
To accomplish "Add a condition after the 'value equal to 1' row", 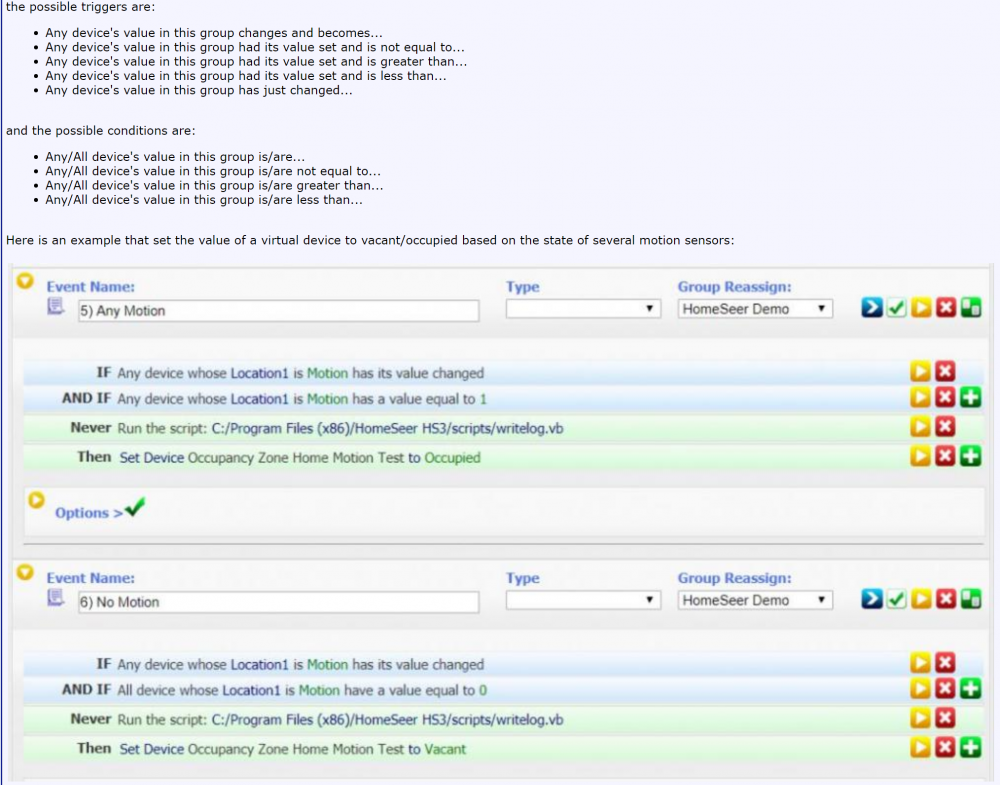I will (970, 398).
